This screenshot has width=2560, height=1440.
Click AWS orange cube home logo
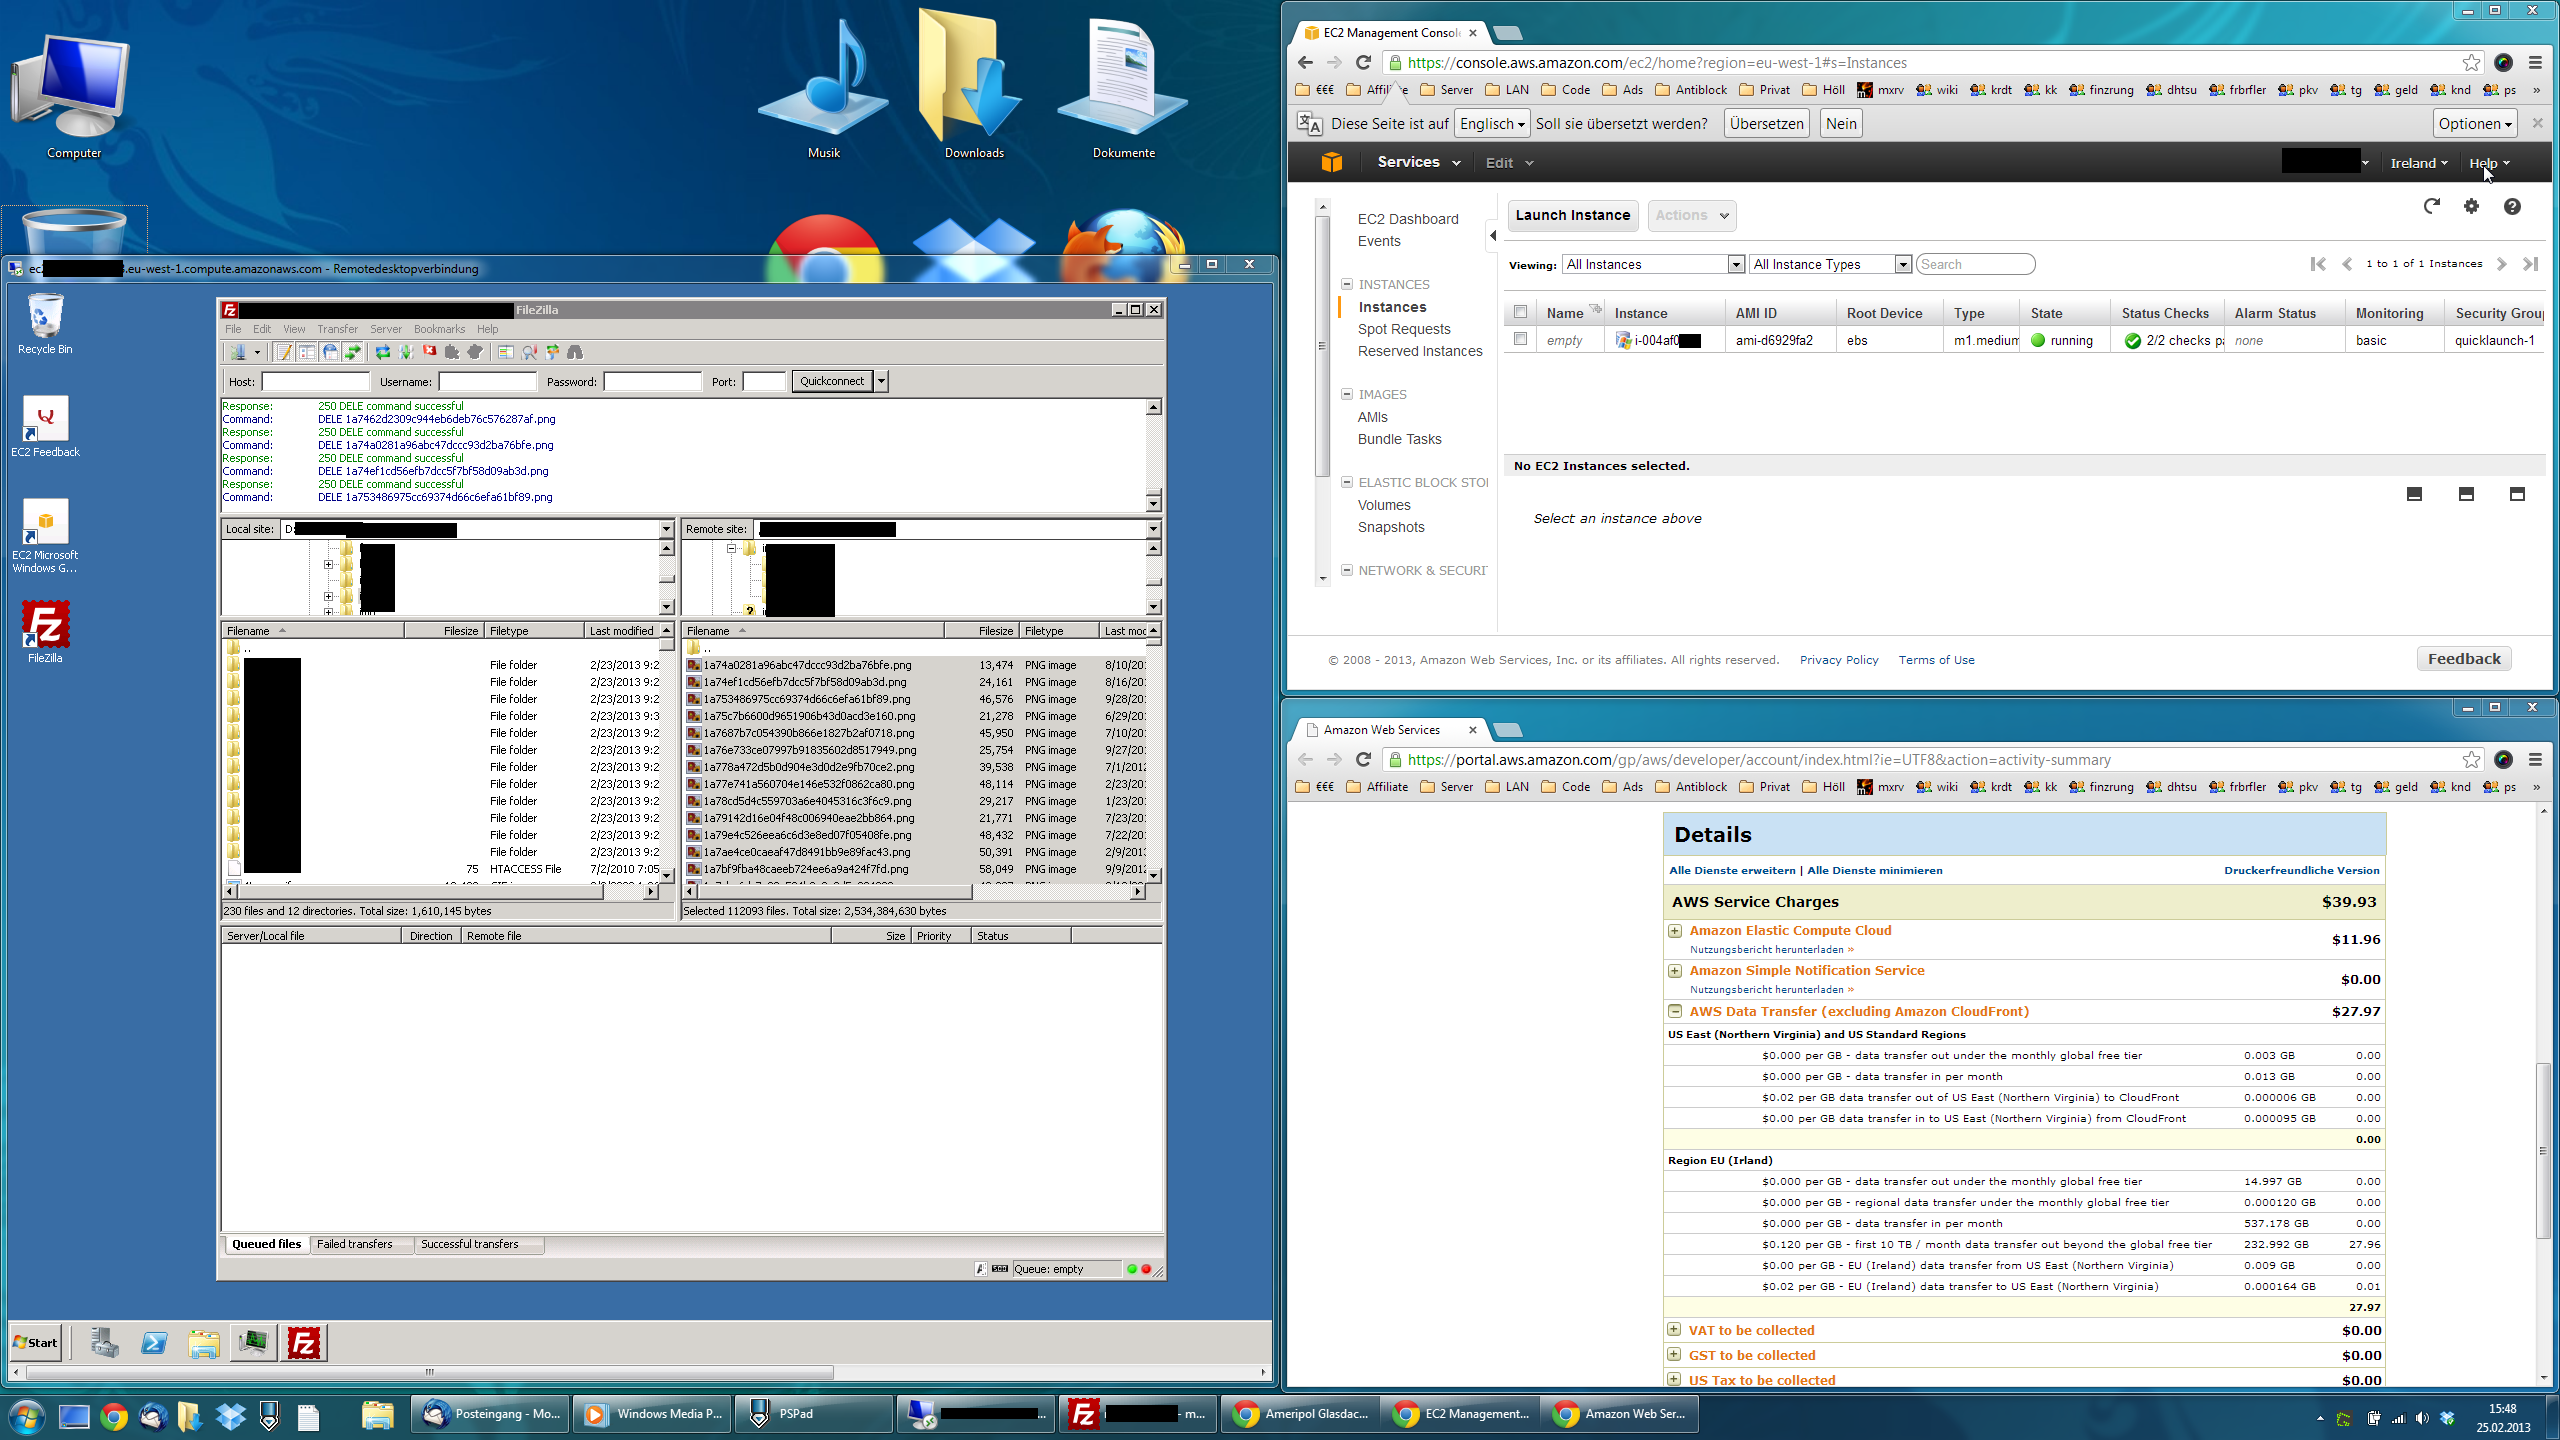point(1331,162)
